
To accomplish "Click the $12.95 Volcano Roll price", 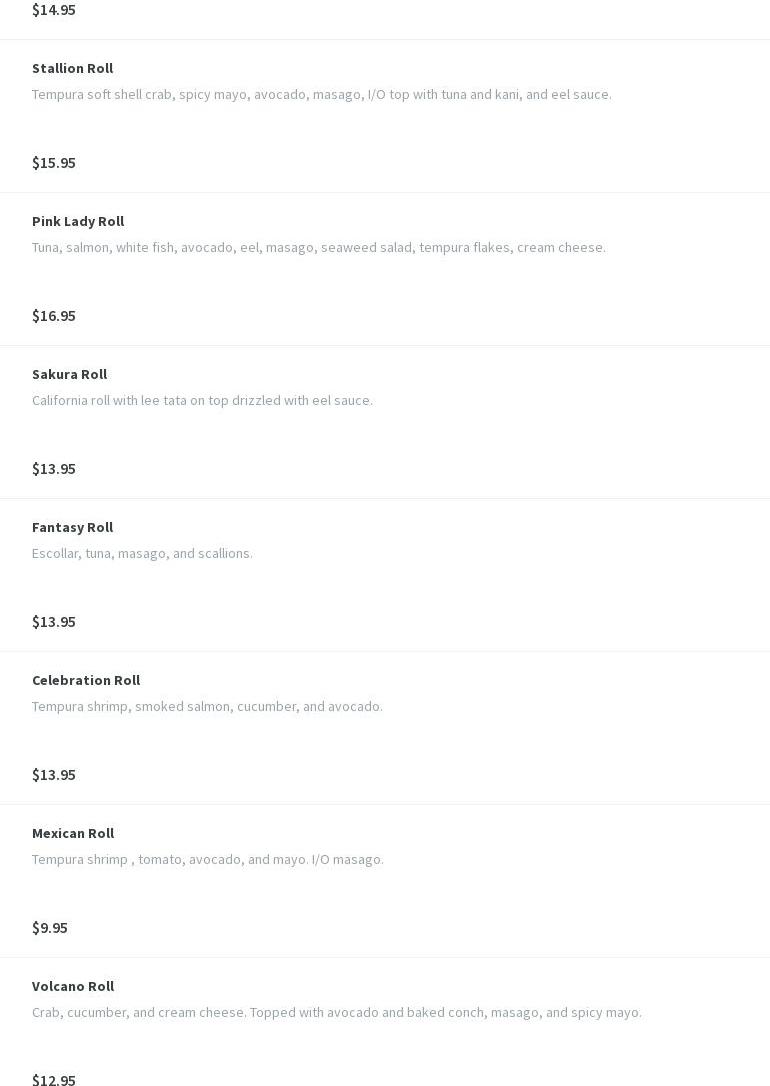I will [54, 1079].
